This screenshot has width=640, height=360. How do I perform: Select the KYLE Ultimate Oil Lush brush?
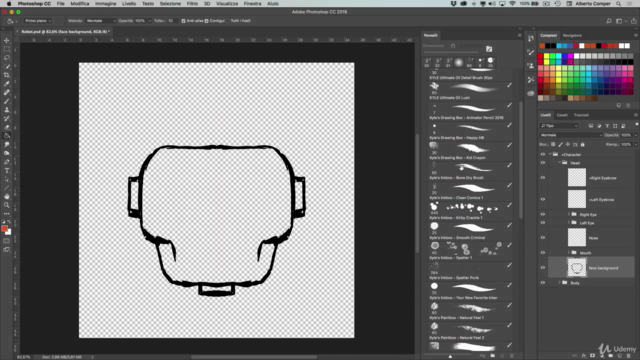(x=471, y=91)
